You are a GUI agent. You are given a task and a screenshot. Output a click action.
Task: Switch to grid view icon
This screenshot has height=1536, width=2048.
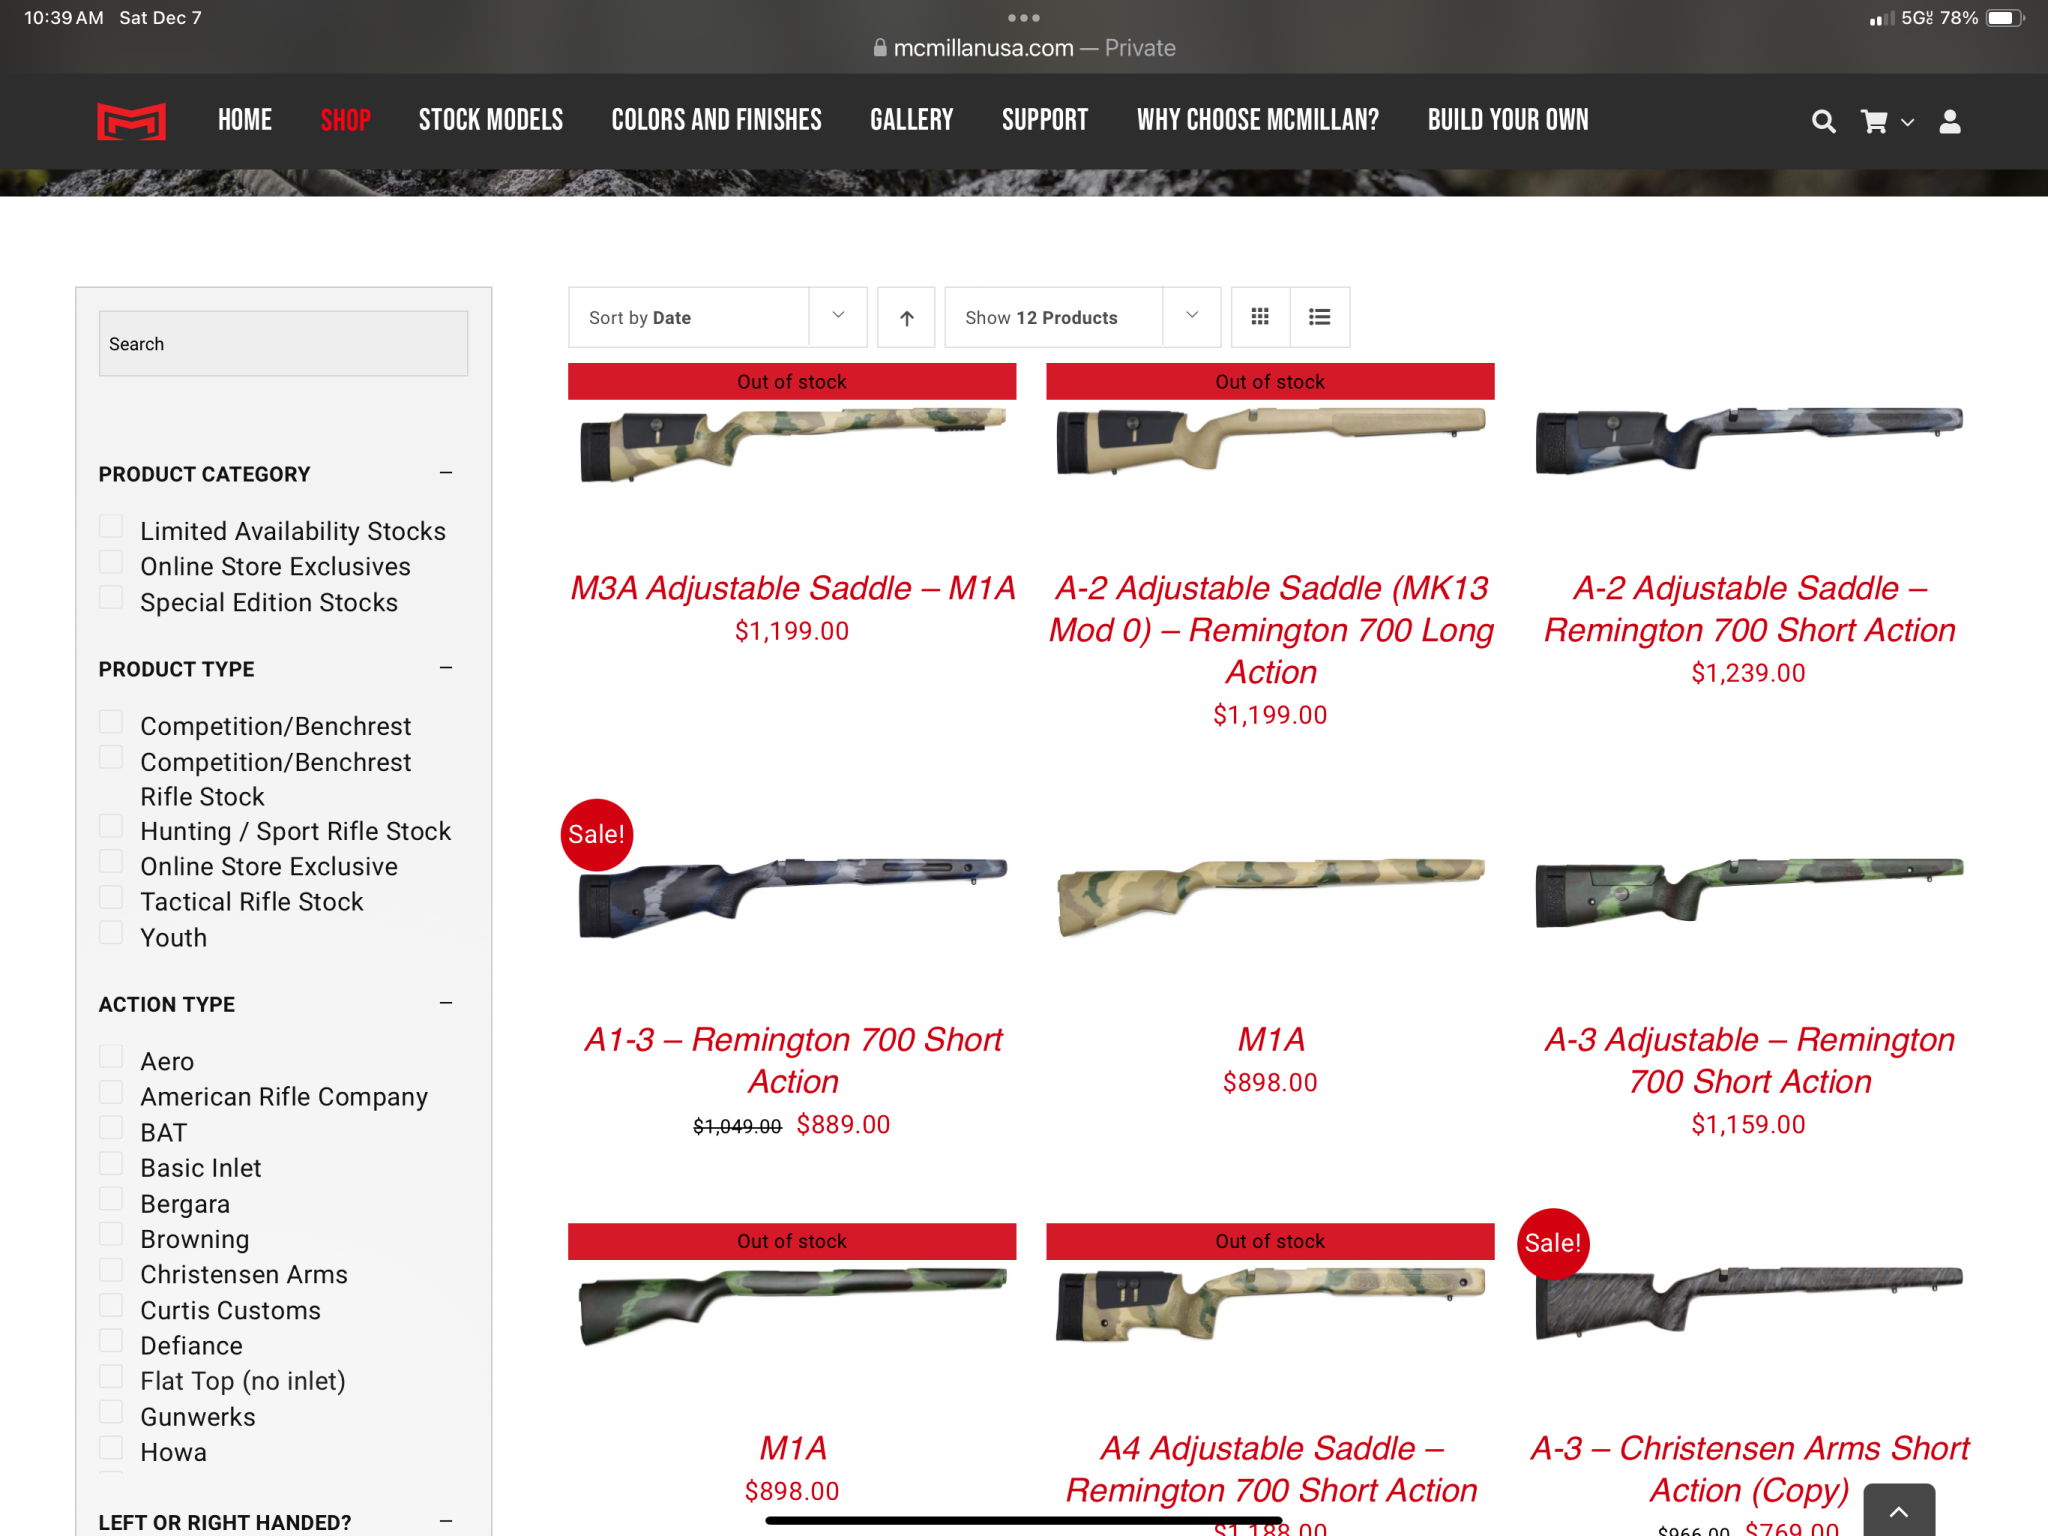(1260, 317)
